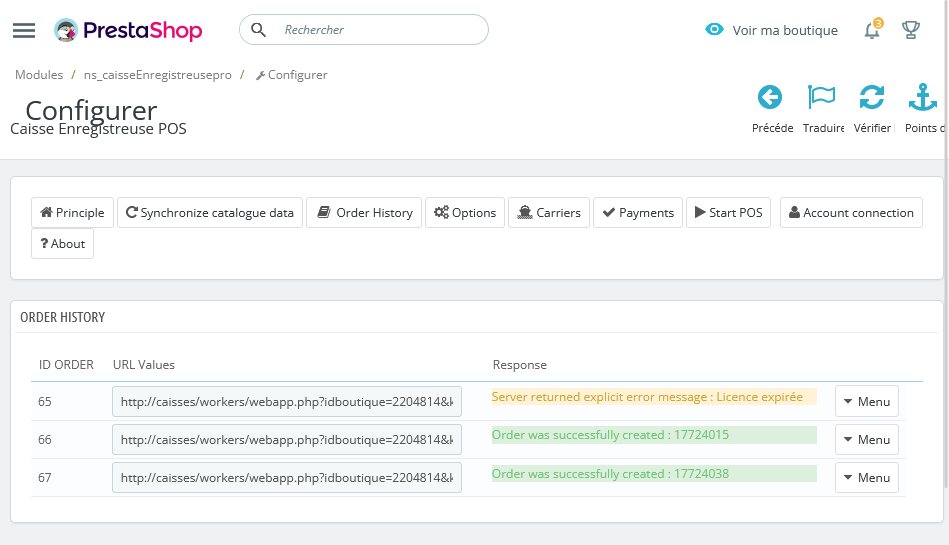Open the notifications bell
The image size is (949, 545).
pos(872,30)
